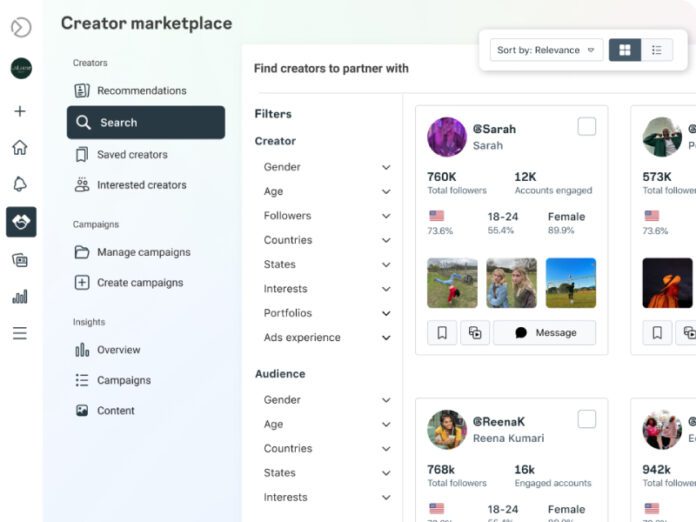Open notifications bell icon

(x=20, y=184)
